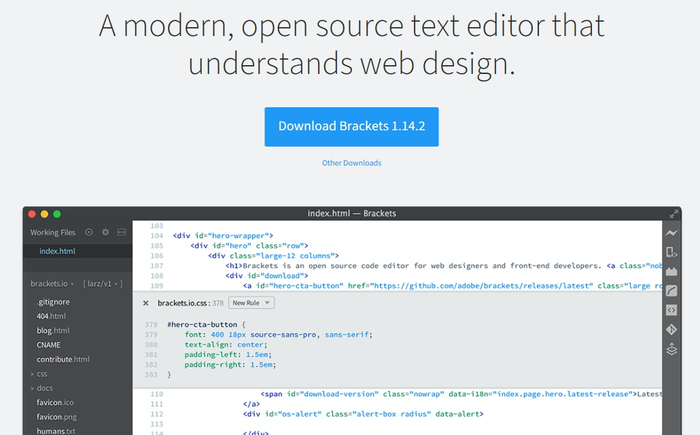
Task: Click Download Brackets 1.14.2 button
Action: point(351,126)
